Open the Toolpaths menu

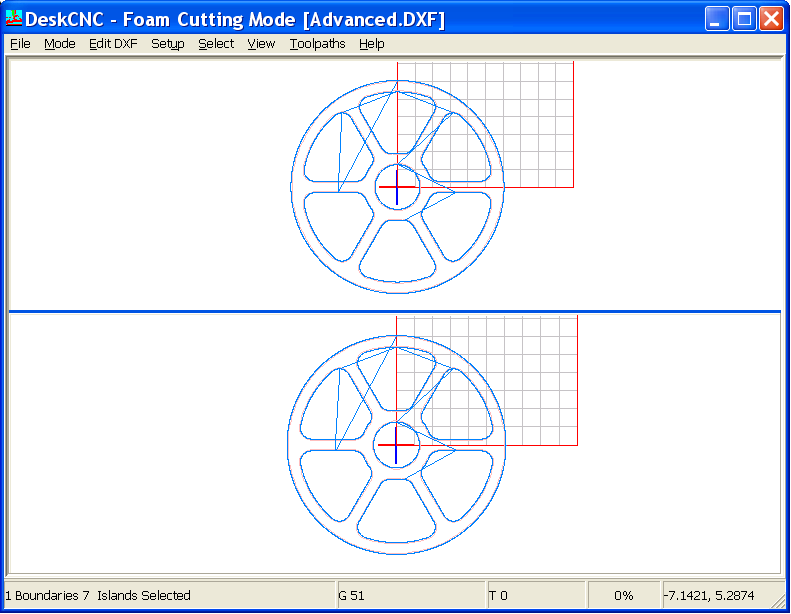point(317,44)
